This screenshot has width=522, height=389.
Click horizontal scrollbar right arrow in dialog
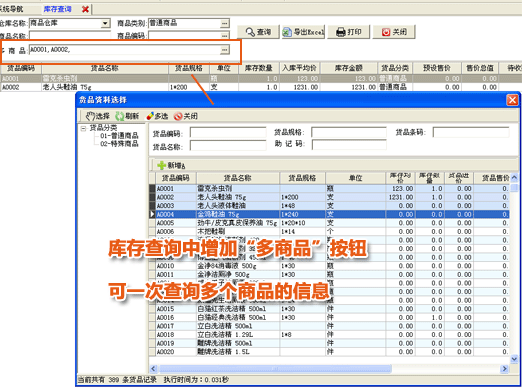coord(504,369)
